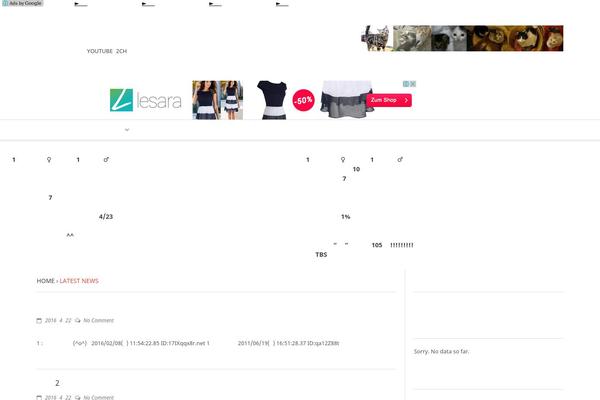Open the ad info icon on Lesara banner
The image size is (600, 400).
pyautogui.click(x=406, y=84)
